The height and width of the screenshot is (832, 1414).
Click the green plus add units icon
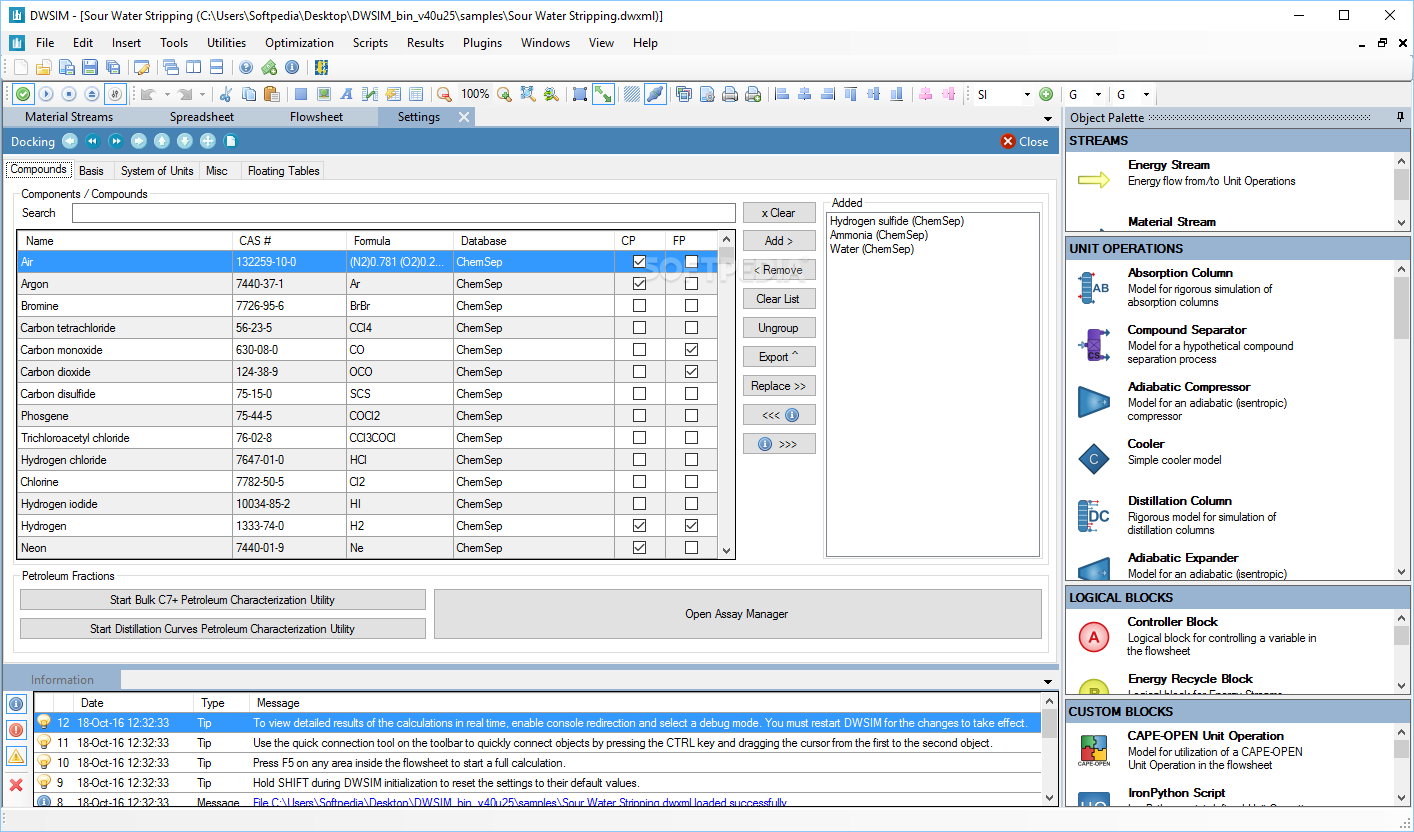[1046, 94]
